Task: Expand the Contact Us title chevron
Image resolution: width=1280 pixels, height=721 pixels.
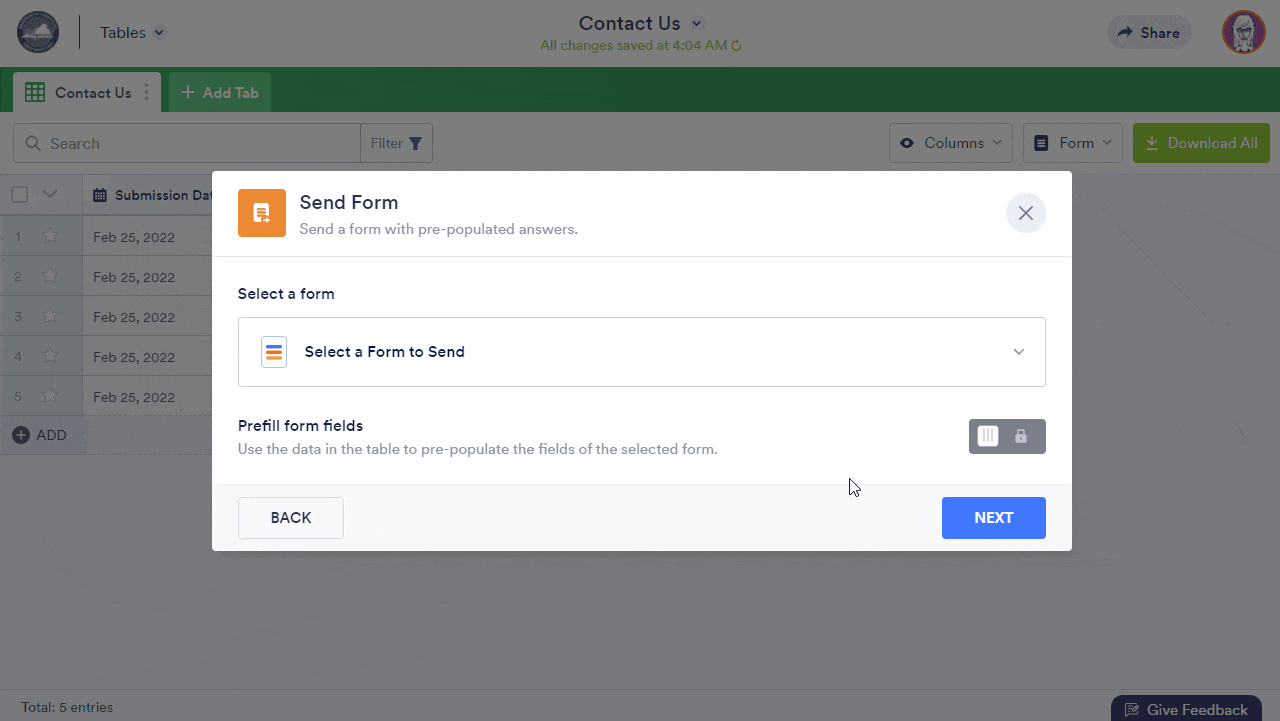Action: pyautogui.click(x=698, y=23)
